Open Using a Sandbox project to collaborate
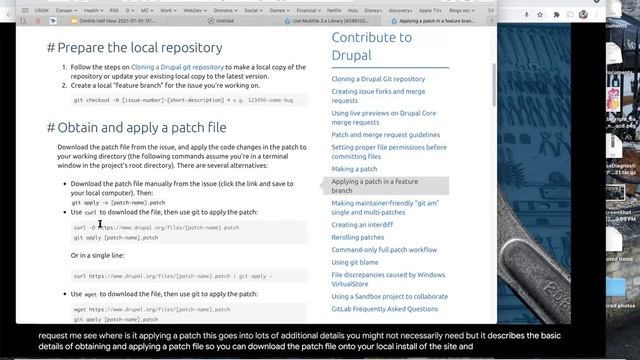The width and height of the screenshot is (640, 360). point(389,296)
